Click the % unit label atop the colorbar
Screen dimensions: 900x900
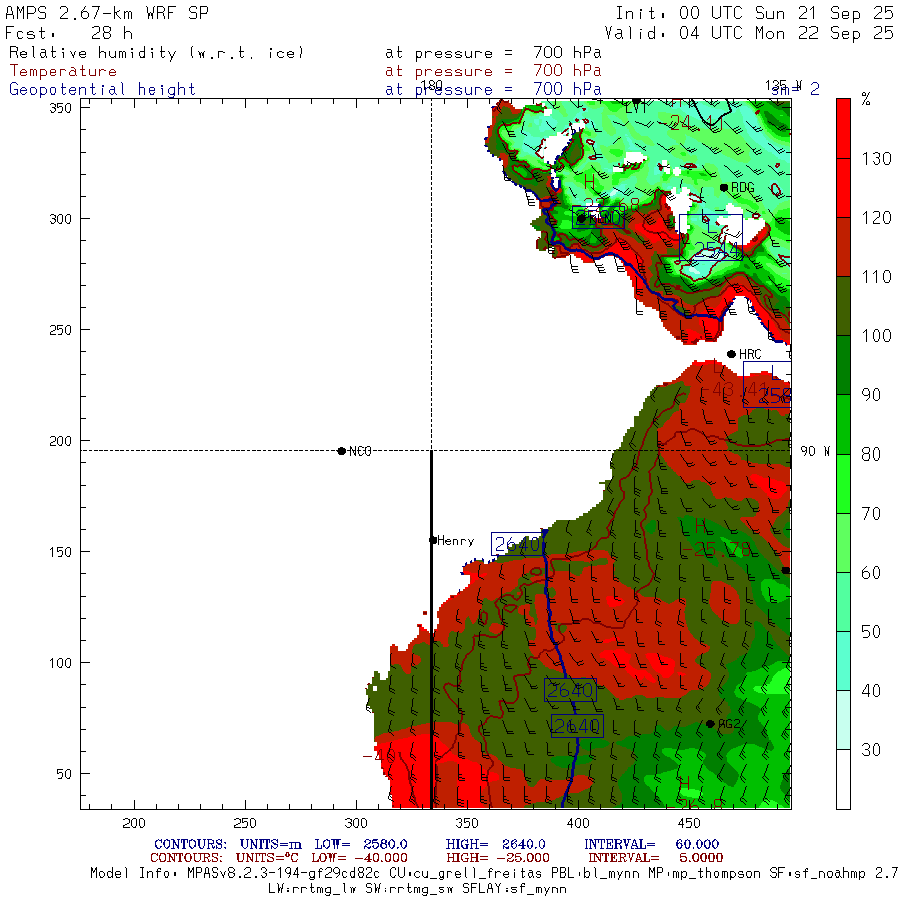click(x=866, y=99)
